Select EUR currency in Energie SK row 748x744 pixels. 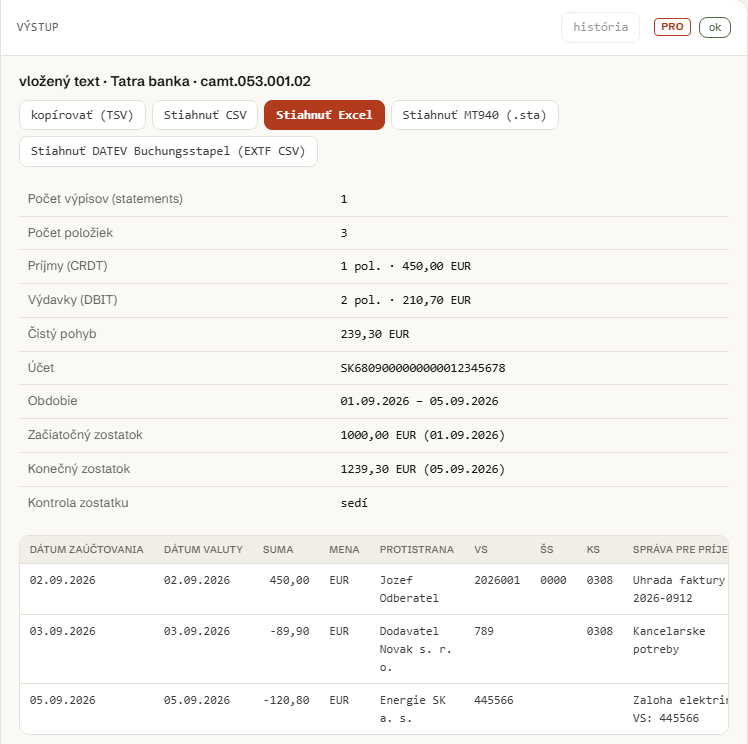(339, 701)
